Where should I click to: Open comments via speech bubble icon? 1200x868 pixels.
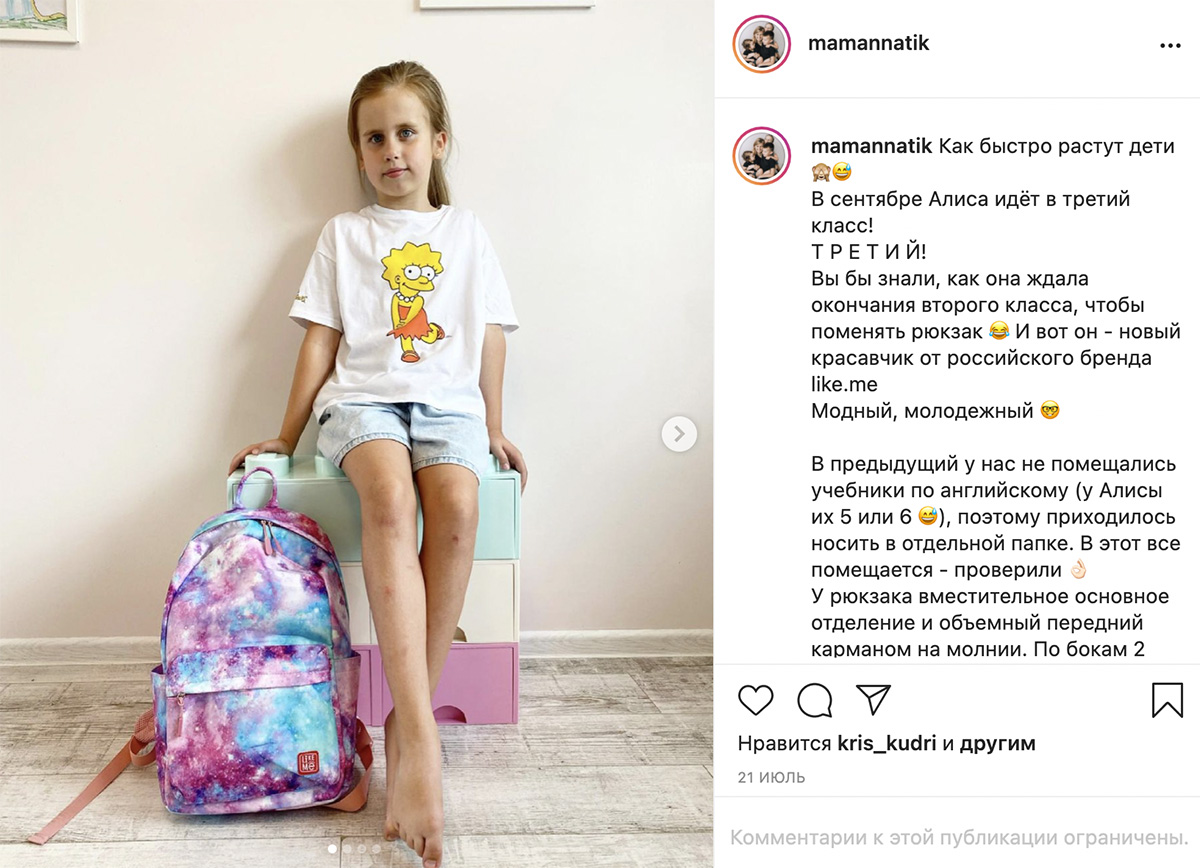coord(815,699)
